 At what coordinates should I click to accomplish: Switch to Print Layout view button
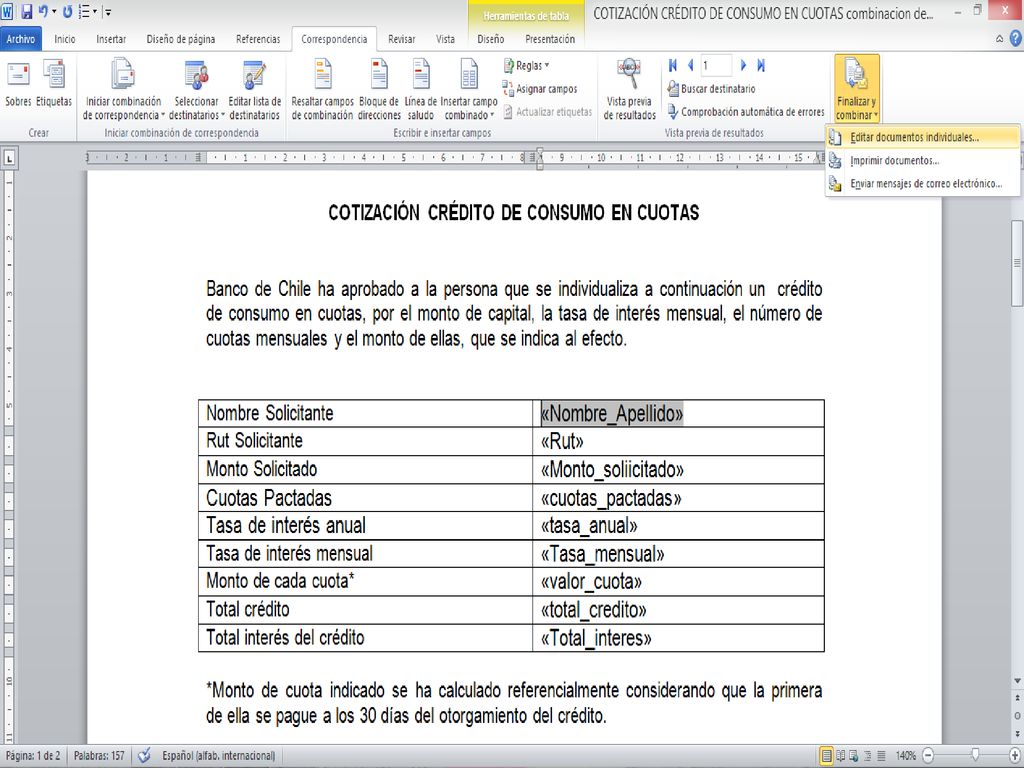[x=827, y=756]
